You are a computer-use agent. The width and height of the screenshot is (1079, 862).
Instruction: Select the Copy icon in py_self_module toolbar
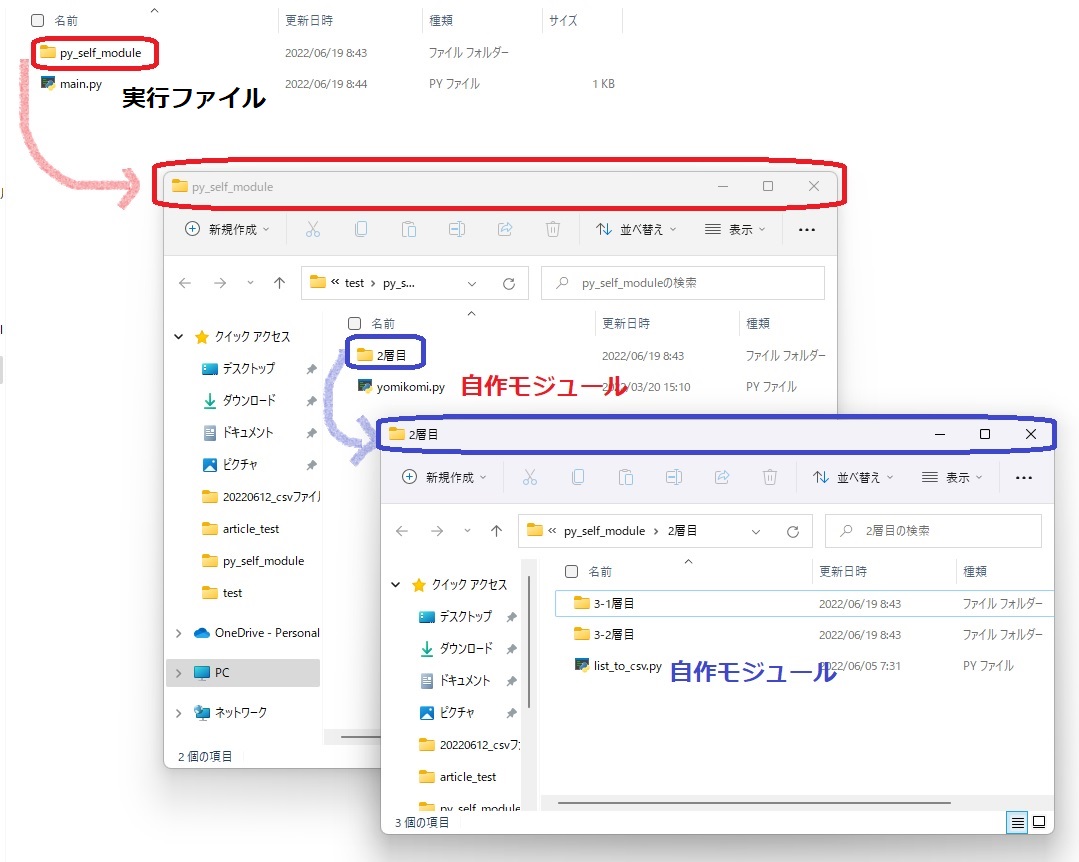tap(361, 229)
